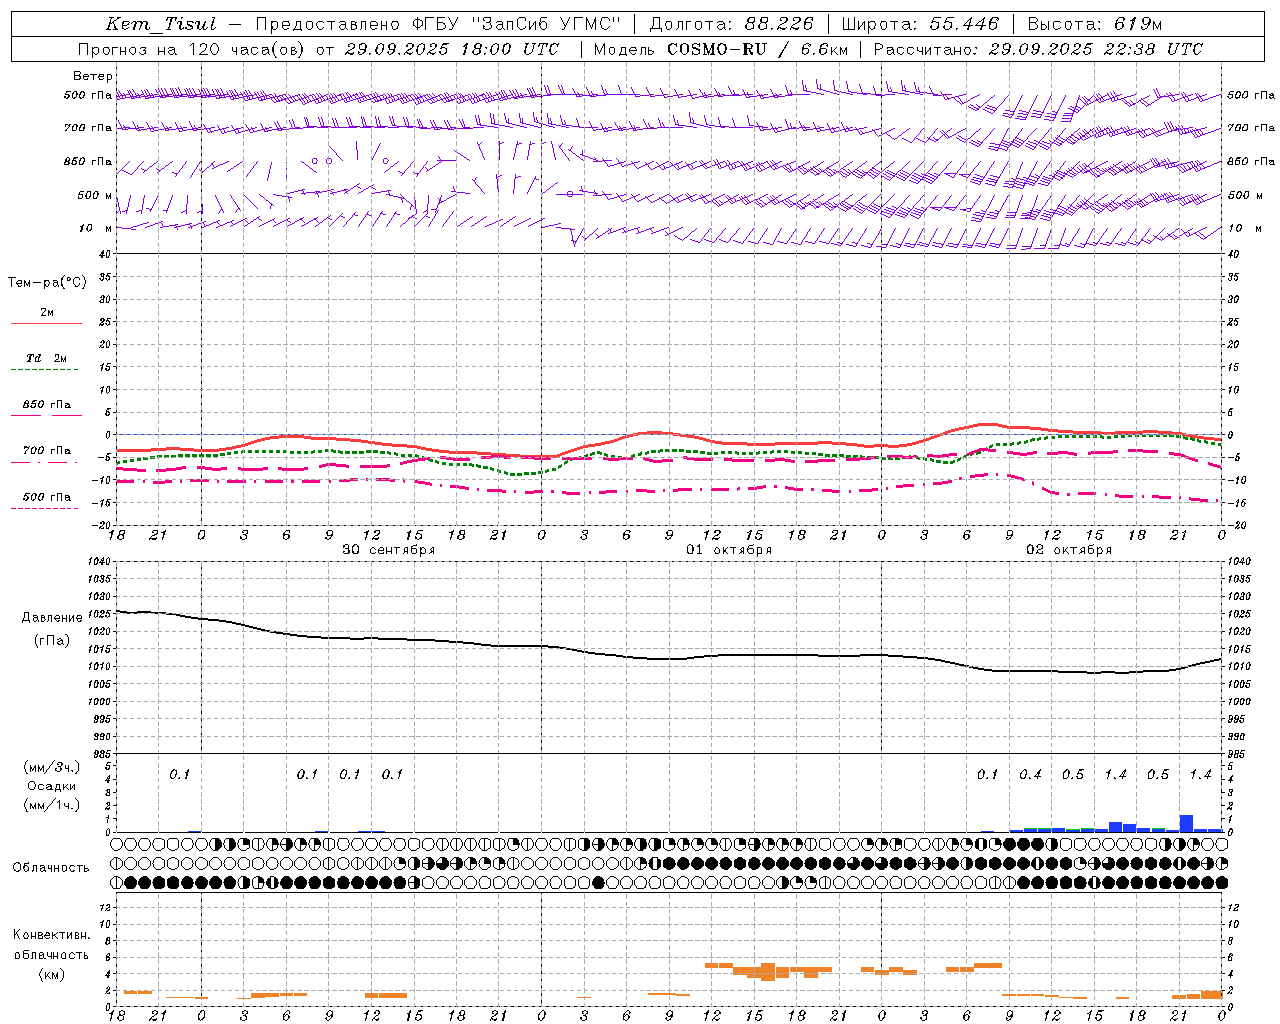Click the 'Td 2м' dew point legend entry

pos(47,358)
